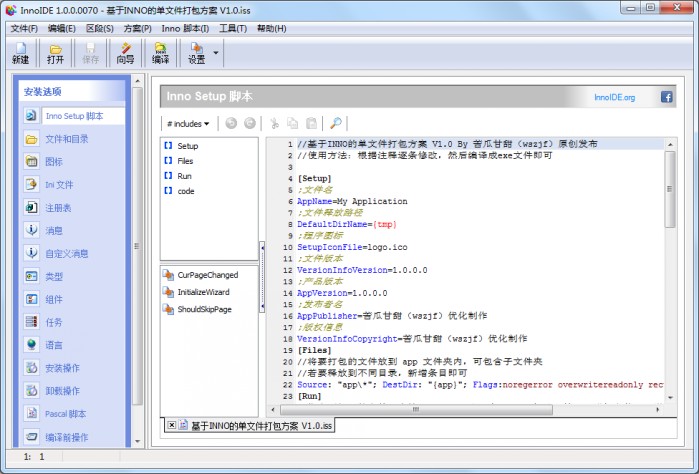
Task: Expand the 设置 dropdown arrow
Action: [x=216, y=53]
